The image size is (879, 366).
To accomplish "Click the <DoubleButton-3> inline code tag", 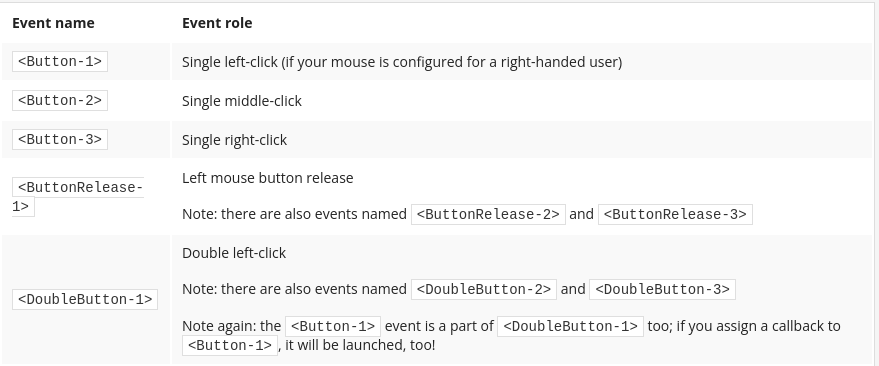I will tap(662, 289).
